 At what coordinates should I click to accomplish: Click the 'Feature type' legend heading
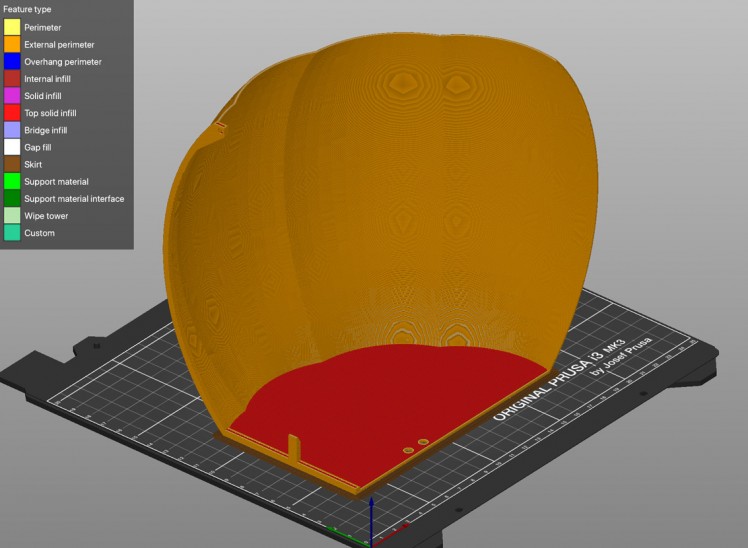coord(27,9)
